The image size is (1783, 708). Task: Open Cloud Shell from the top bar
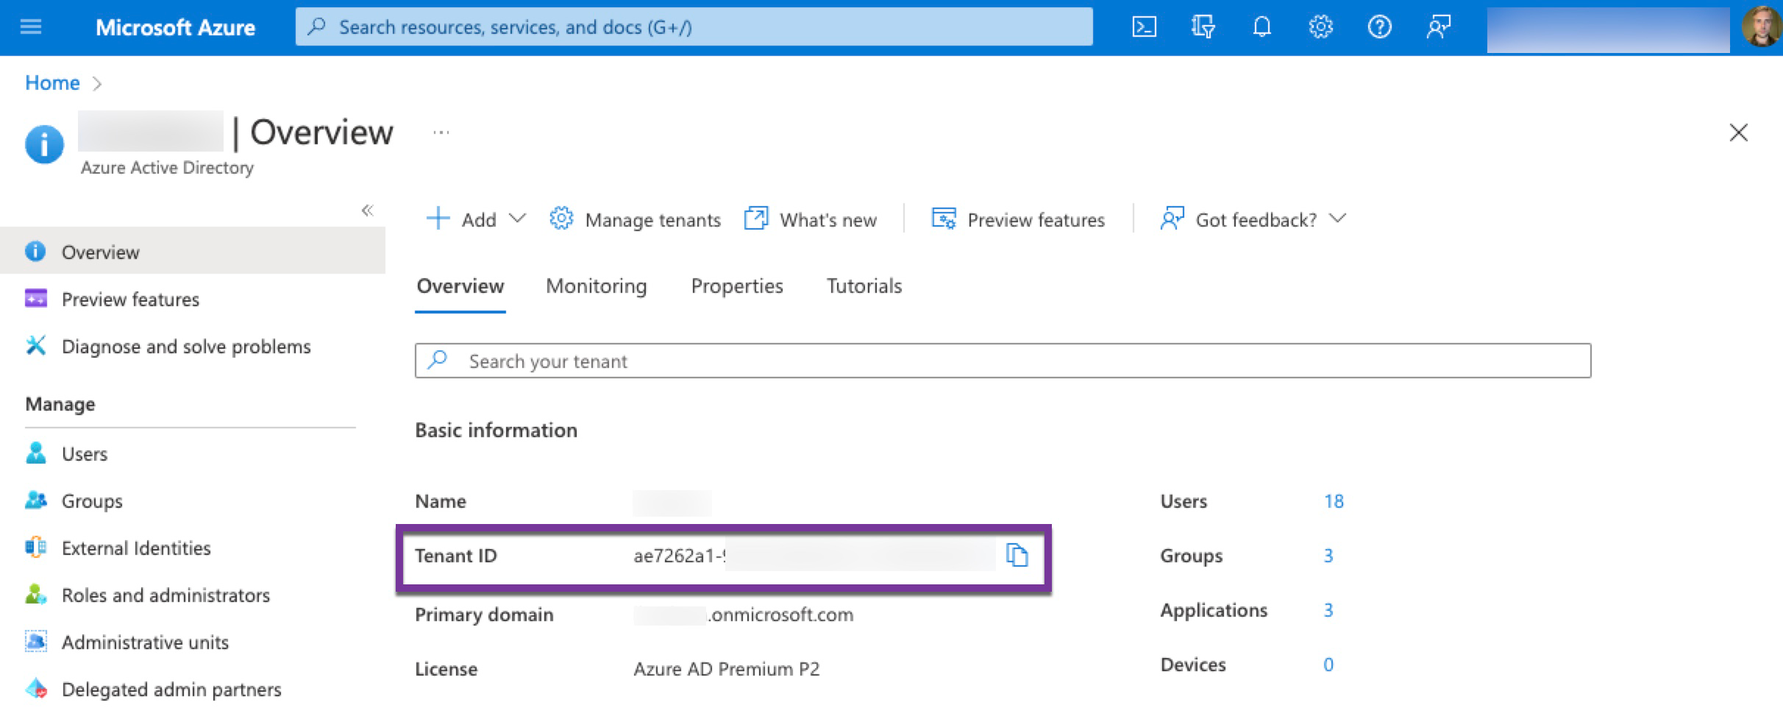coord(1144,27)
